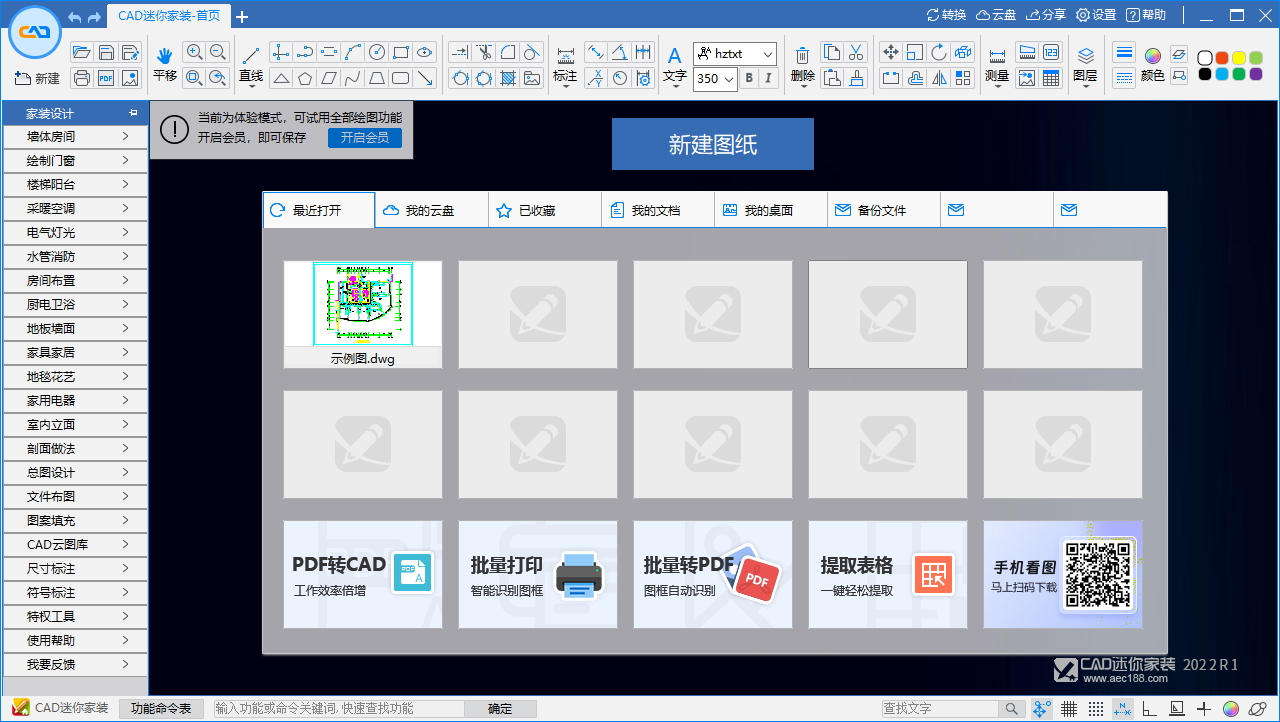Click the 图层 (Layers) icon
Screen dimensions: 1280x722
pos(1086,64)
